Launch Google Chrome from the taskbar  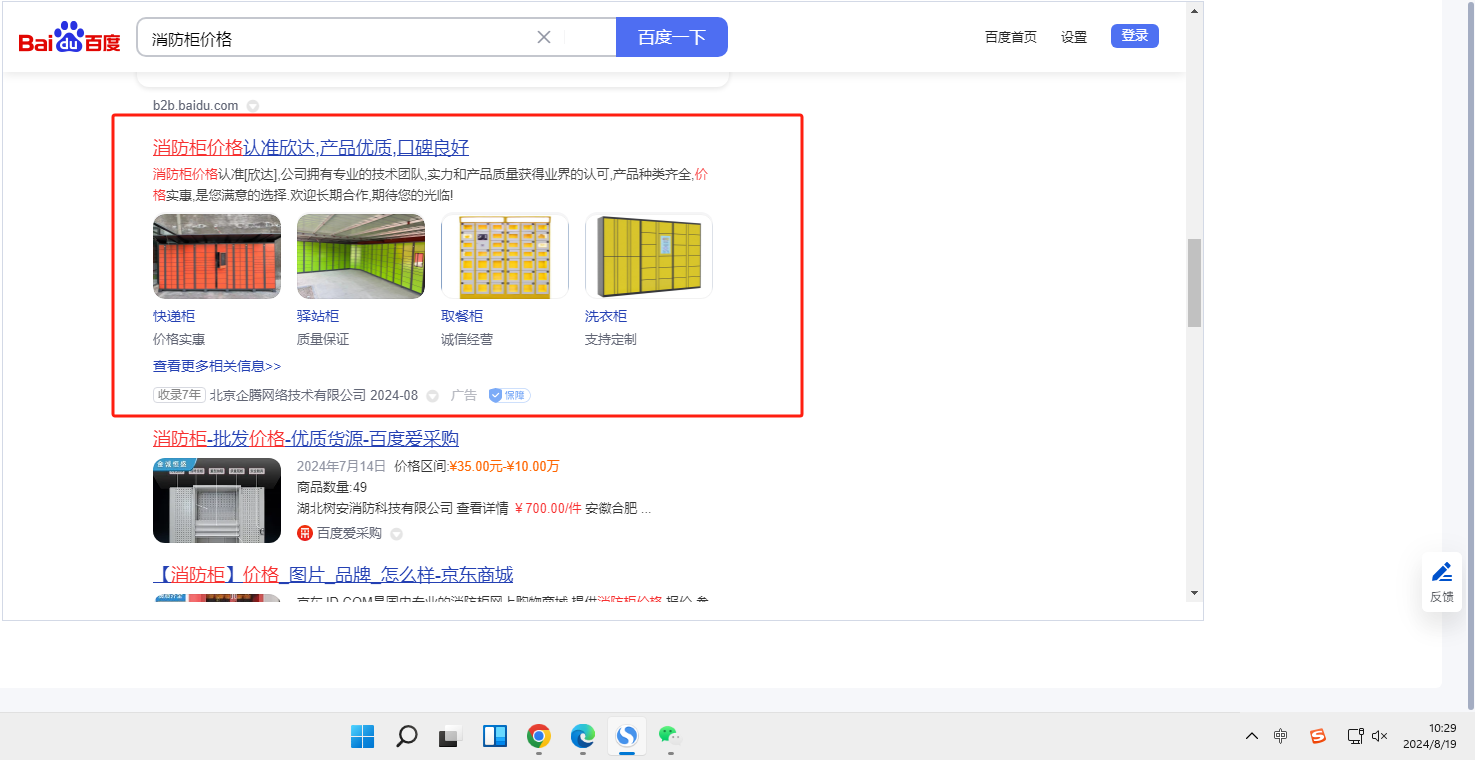[x=538, y=737]
